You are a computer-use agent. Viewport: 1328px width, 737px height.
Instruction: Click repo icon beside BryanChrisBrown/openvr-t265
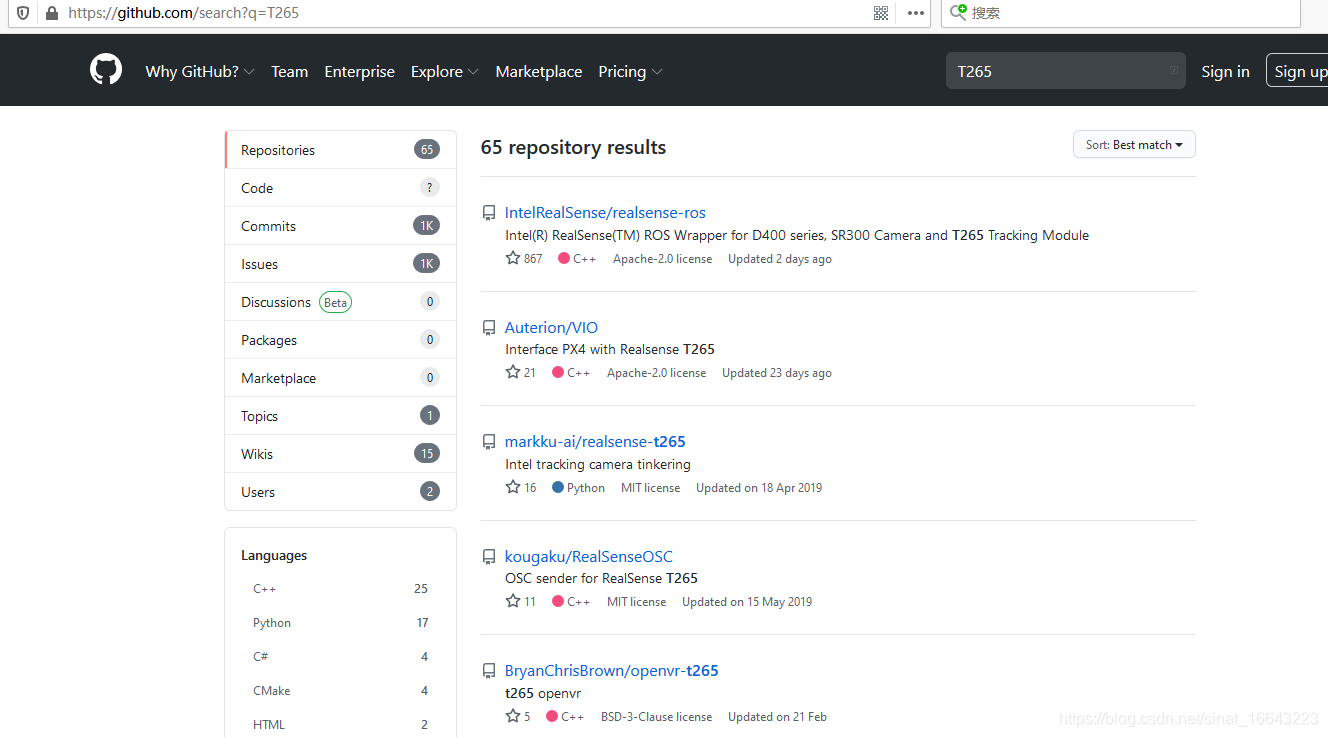(489, 671)
